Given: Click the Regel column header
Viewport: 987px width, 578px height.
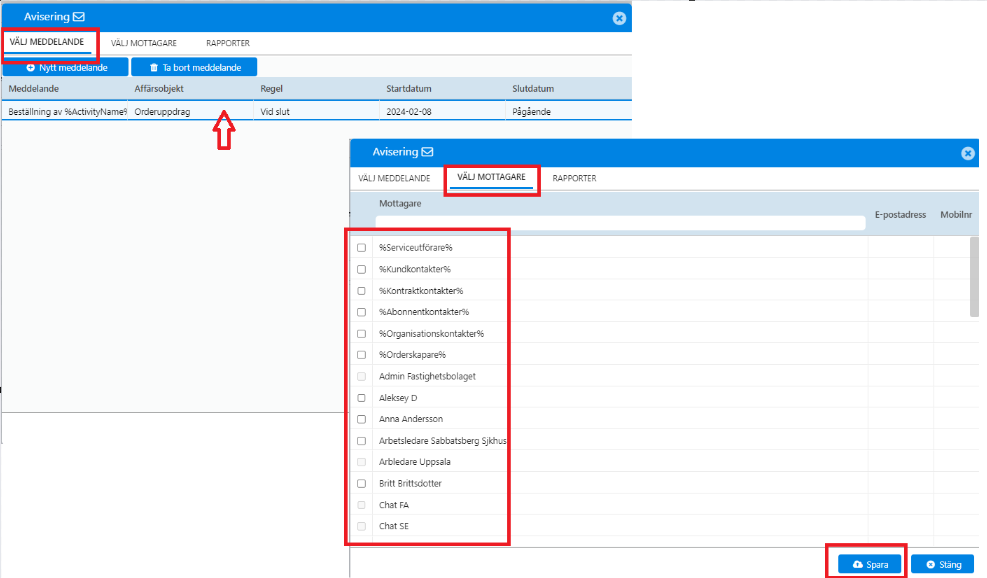Looking at the screenshot, I should point(271,89).
